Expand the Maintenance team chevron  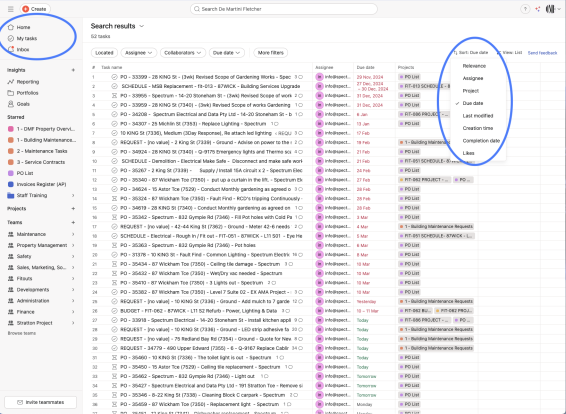pos(73,234)
